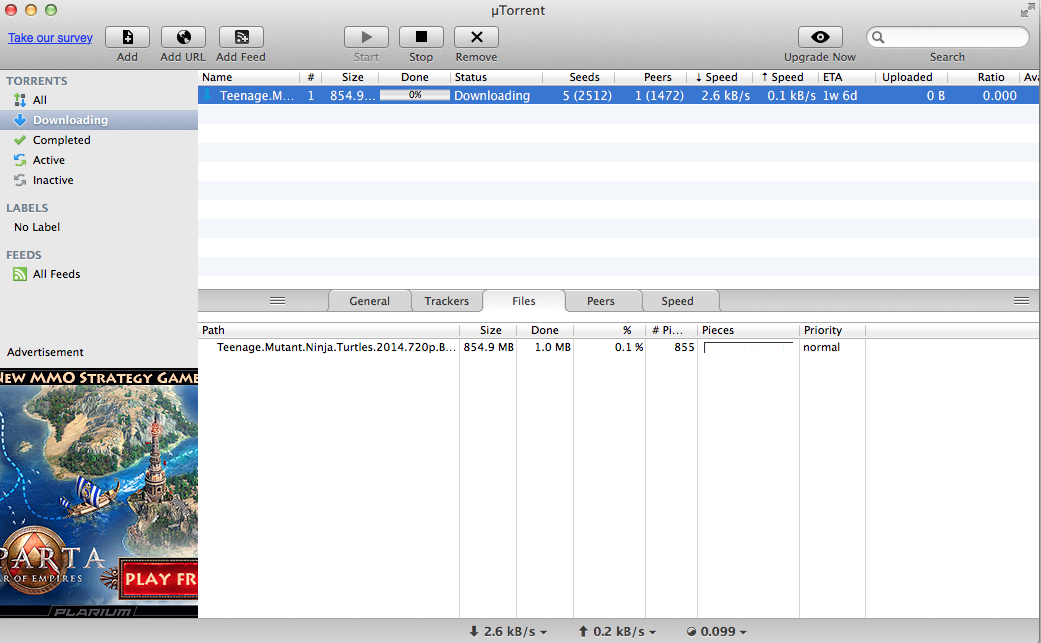Image resolution: width=1041 pixels, height=643 pixels.
Task: Sort torrents by ETA column
Action: (846, 77)
